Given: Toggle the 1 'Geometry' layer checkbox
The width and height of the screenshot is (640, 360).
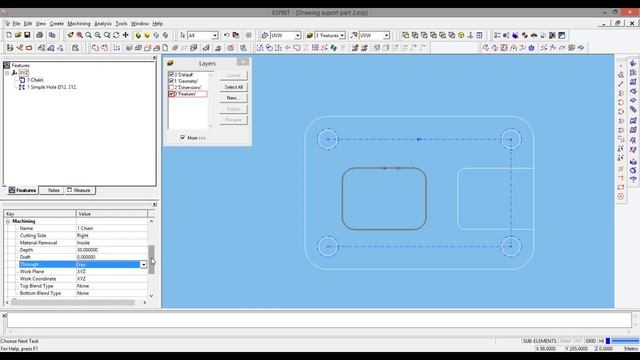Looking at the screenshot, I should (x=171, y=81).
